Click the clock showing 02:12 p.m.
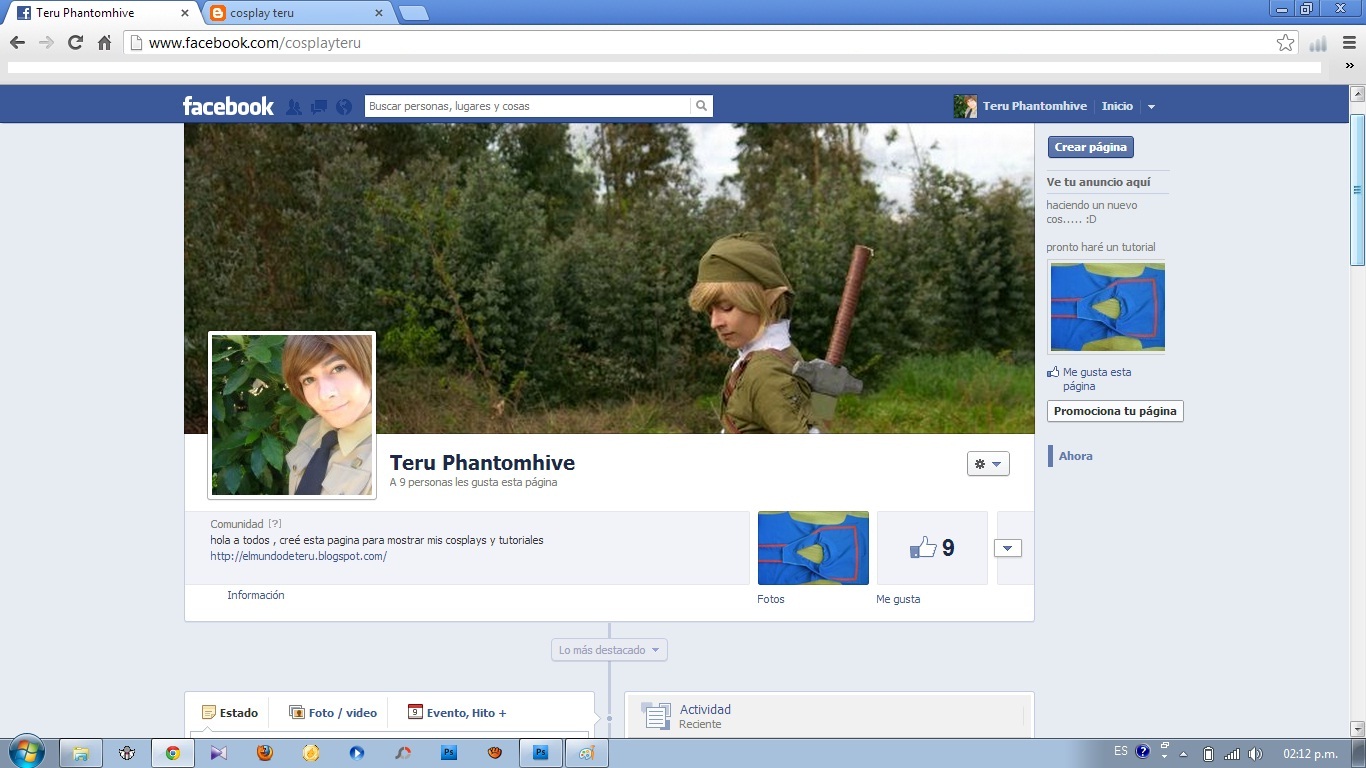Image resolution: width=1366 pixels, height=768 pixels. [1310, 753]
